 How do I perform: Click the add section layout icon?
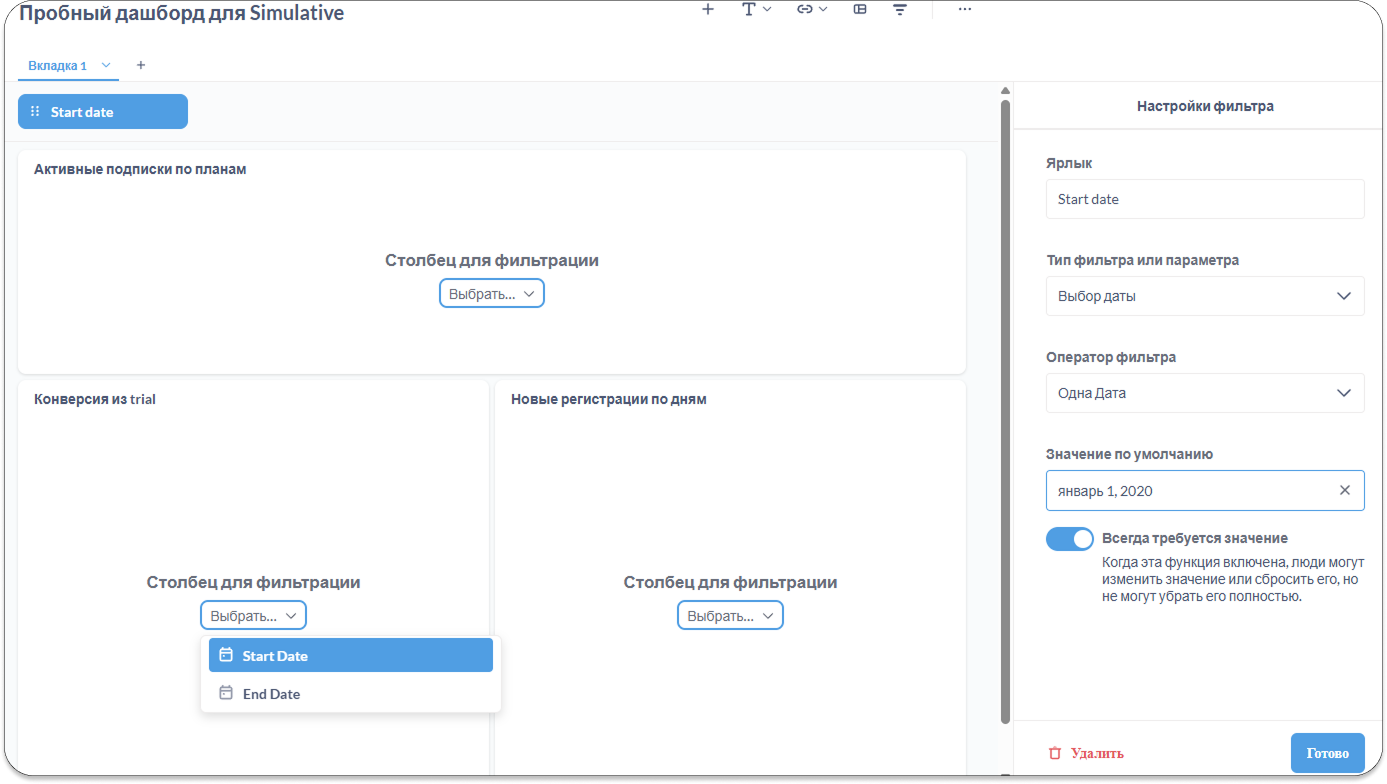[x=860, y=9]
